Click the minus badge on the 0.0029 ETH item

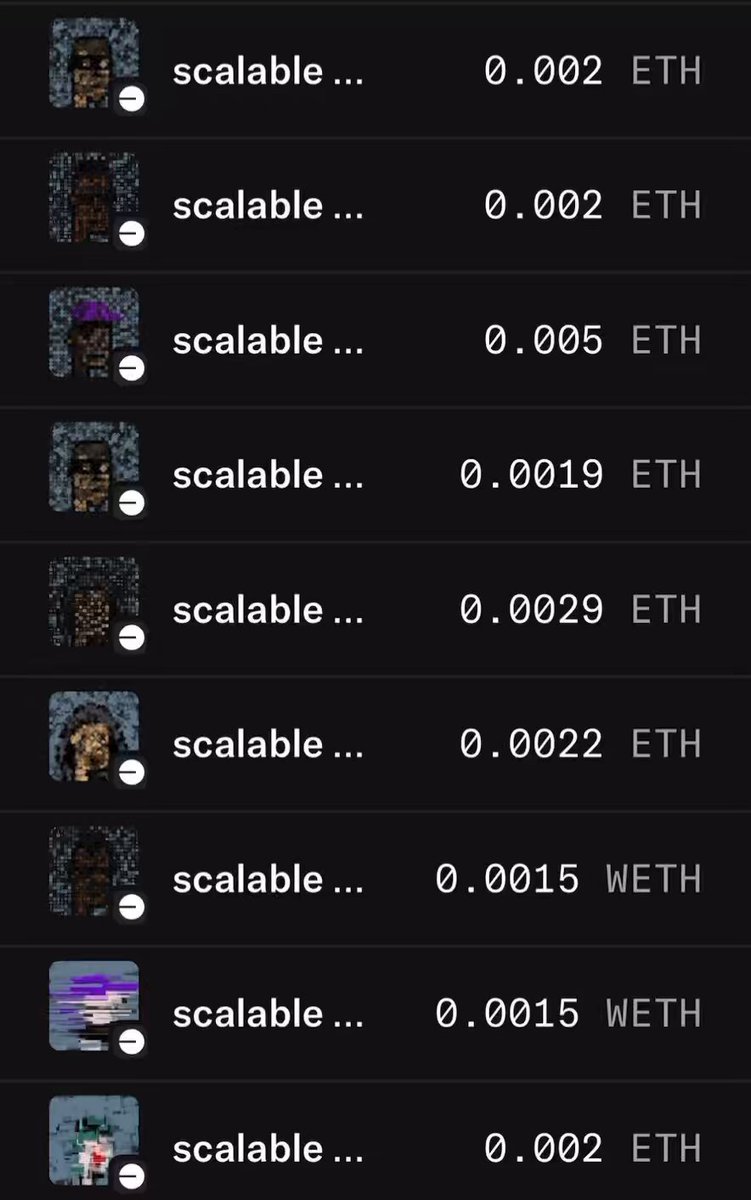tap(132, 637)
